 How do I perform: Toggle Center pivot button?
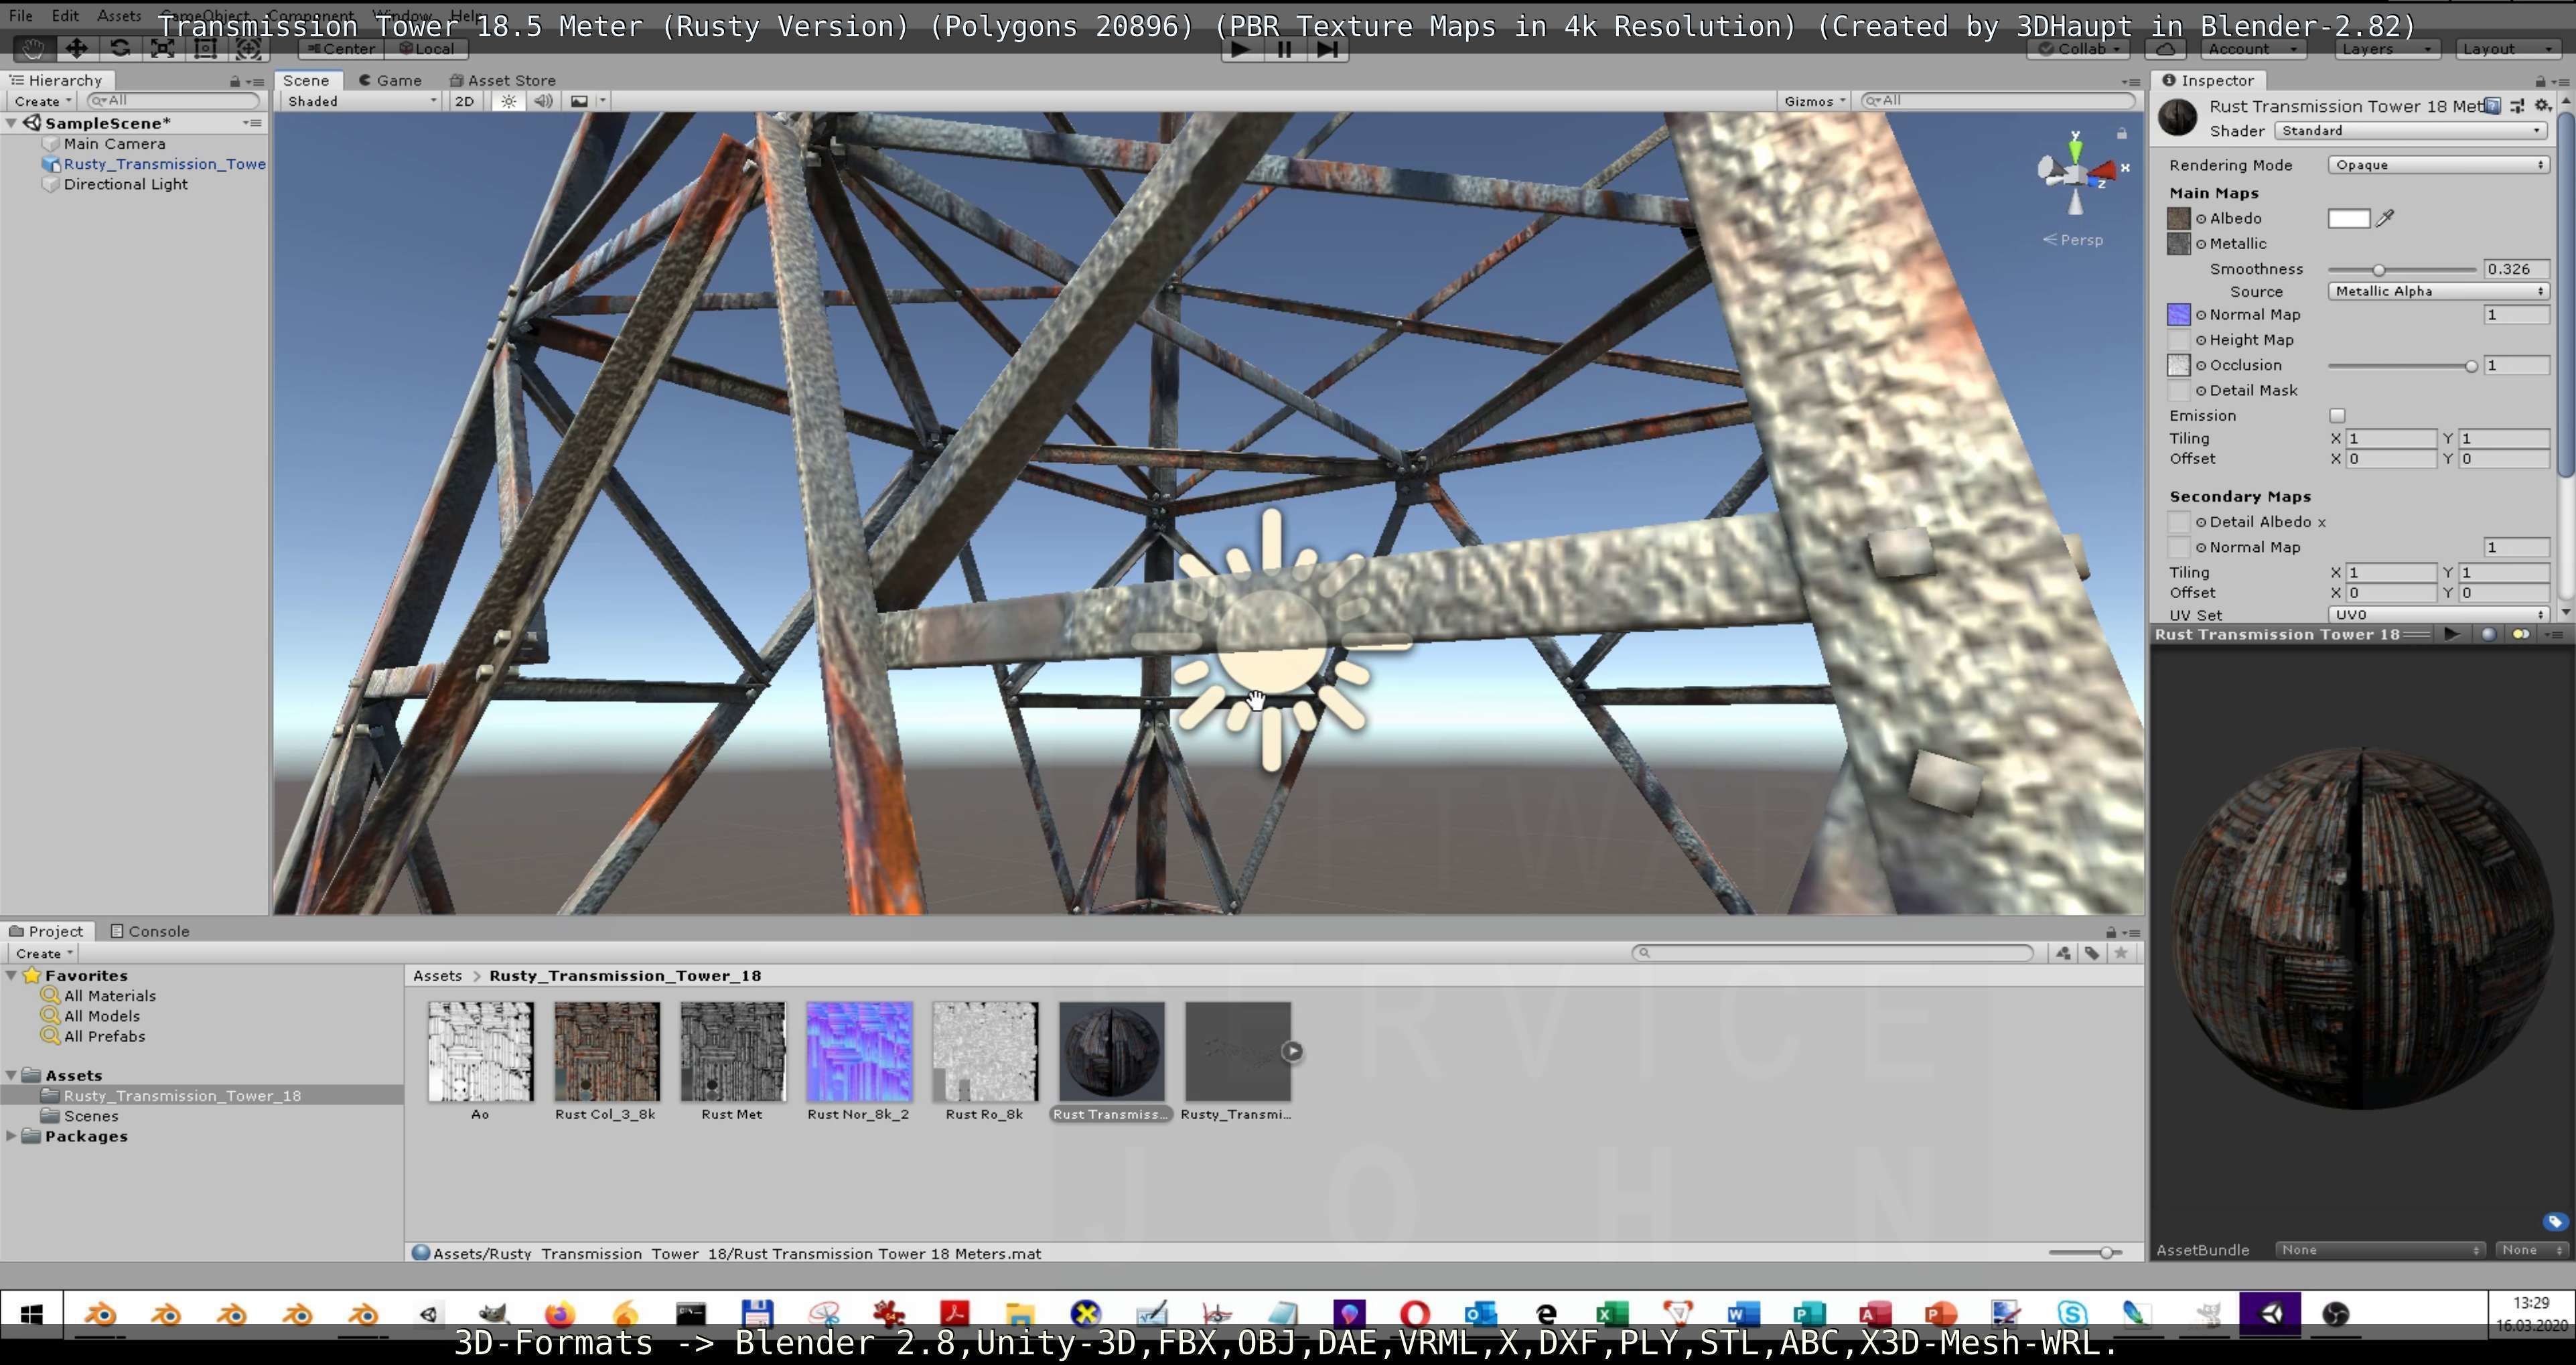click(340, 48)
